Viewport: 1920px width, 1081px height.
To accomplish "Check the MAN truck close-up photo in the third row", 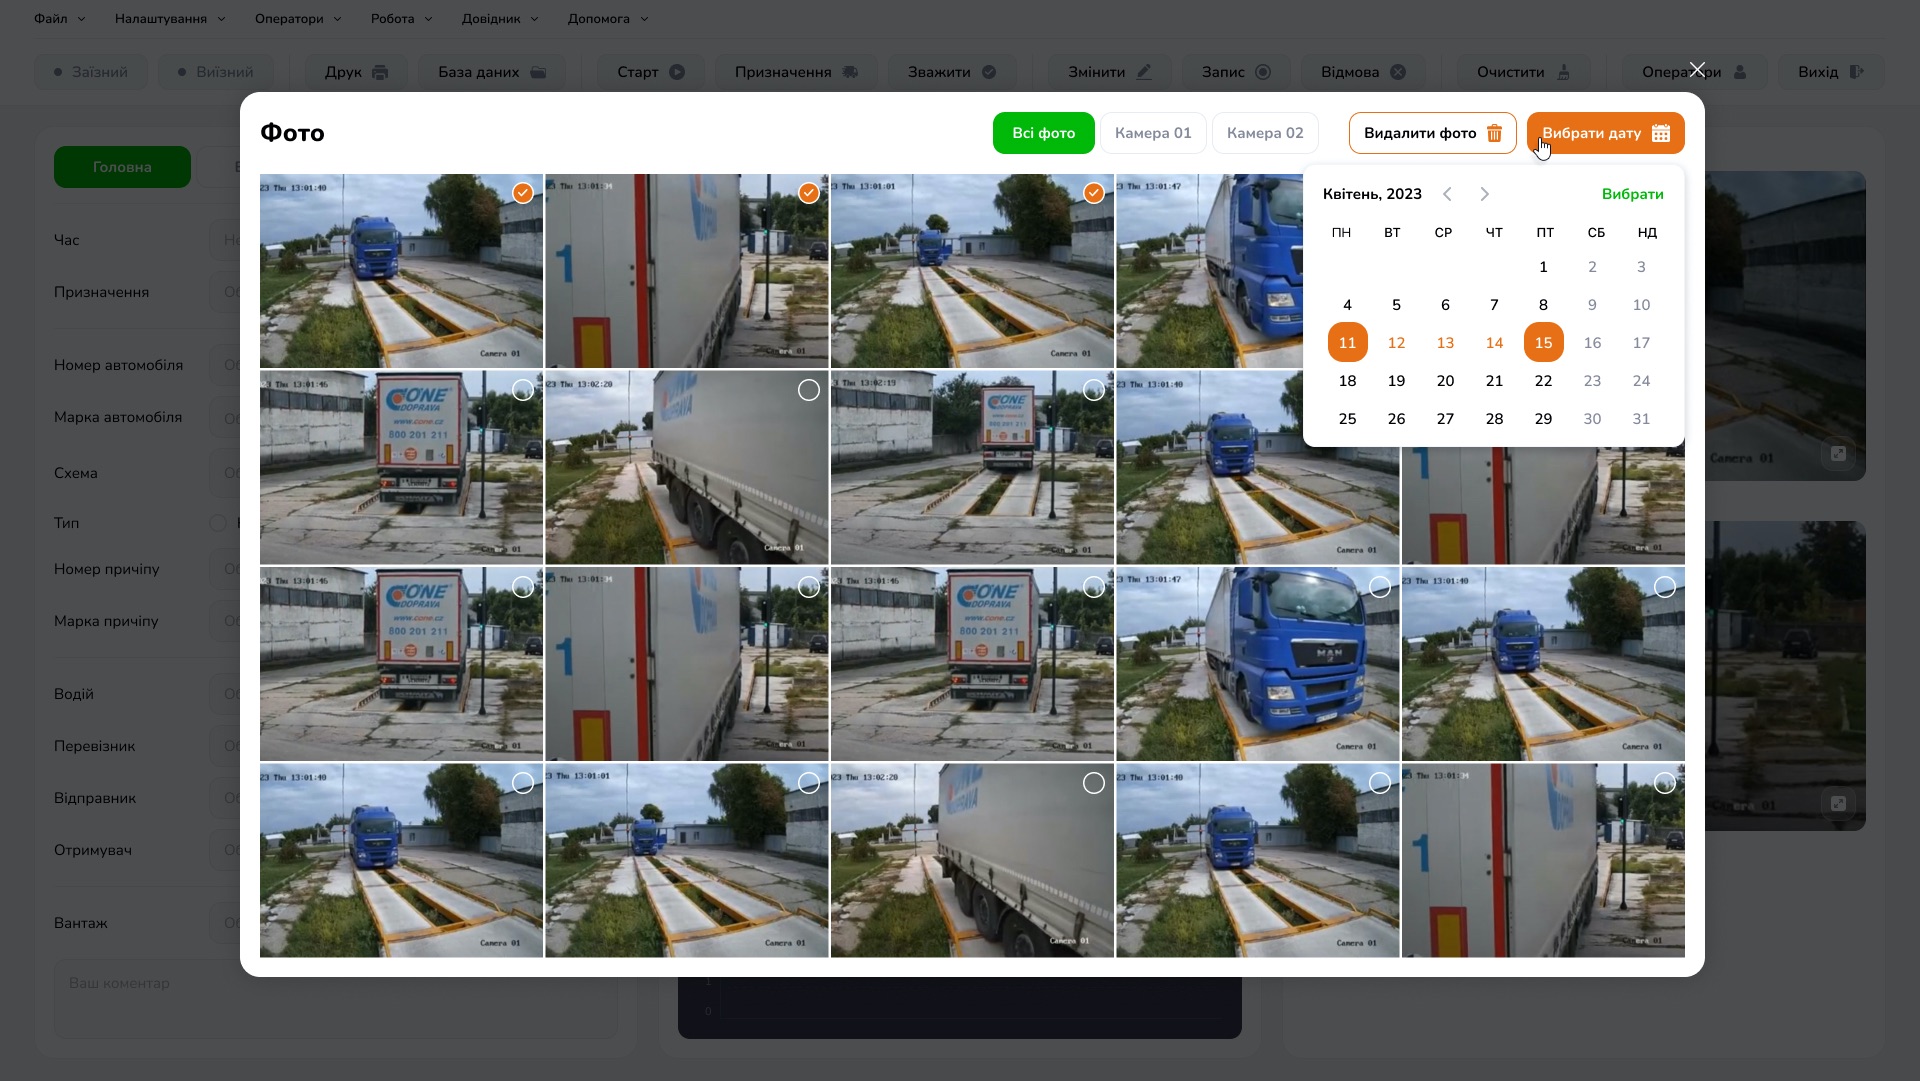I will point(1380,587).
